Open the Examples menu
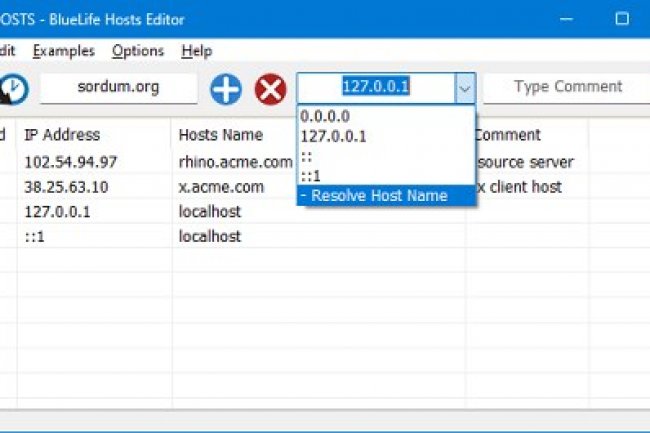 point(64,51)
